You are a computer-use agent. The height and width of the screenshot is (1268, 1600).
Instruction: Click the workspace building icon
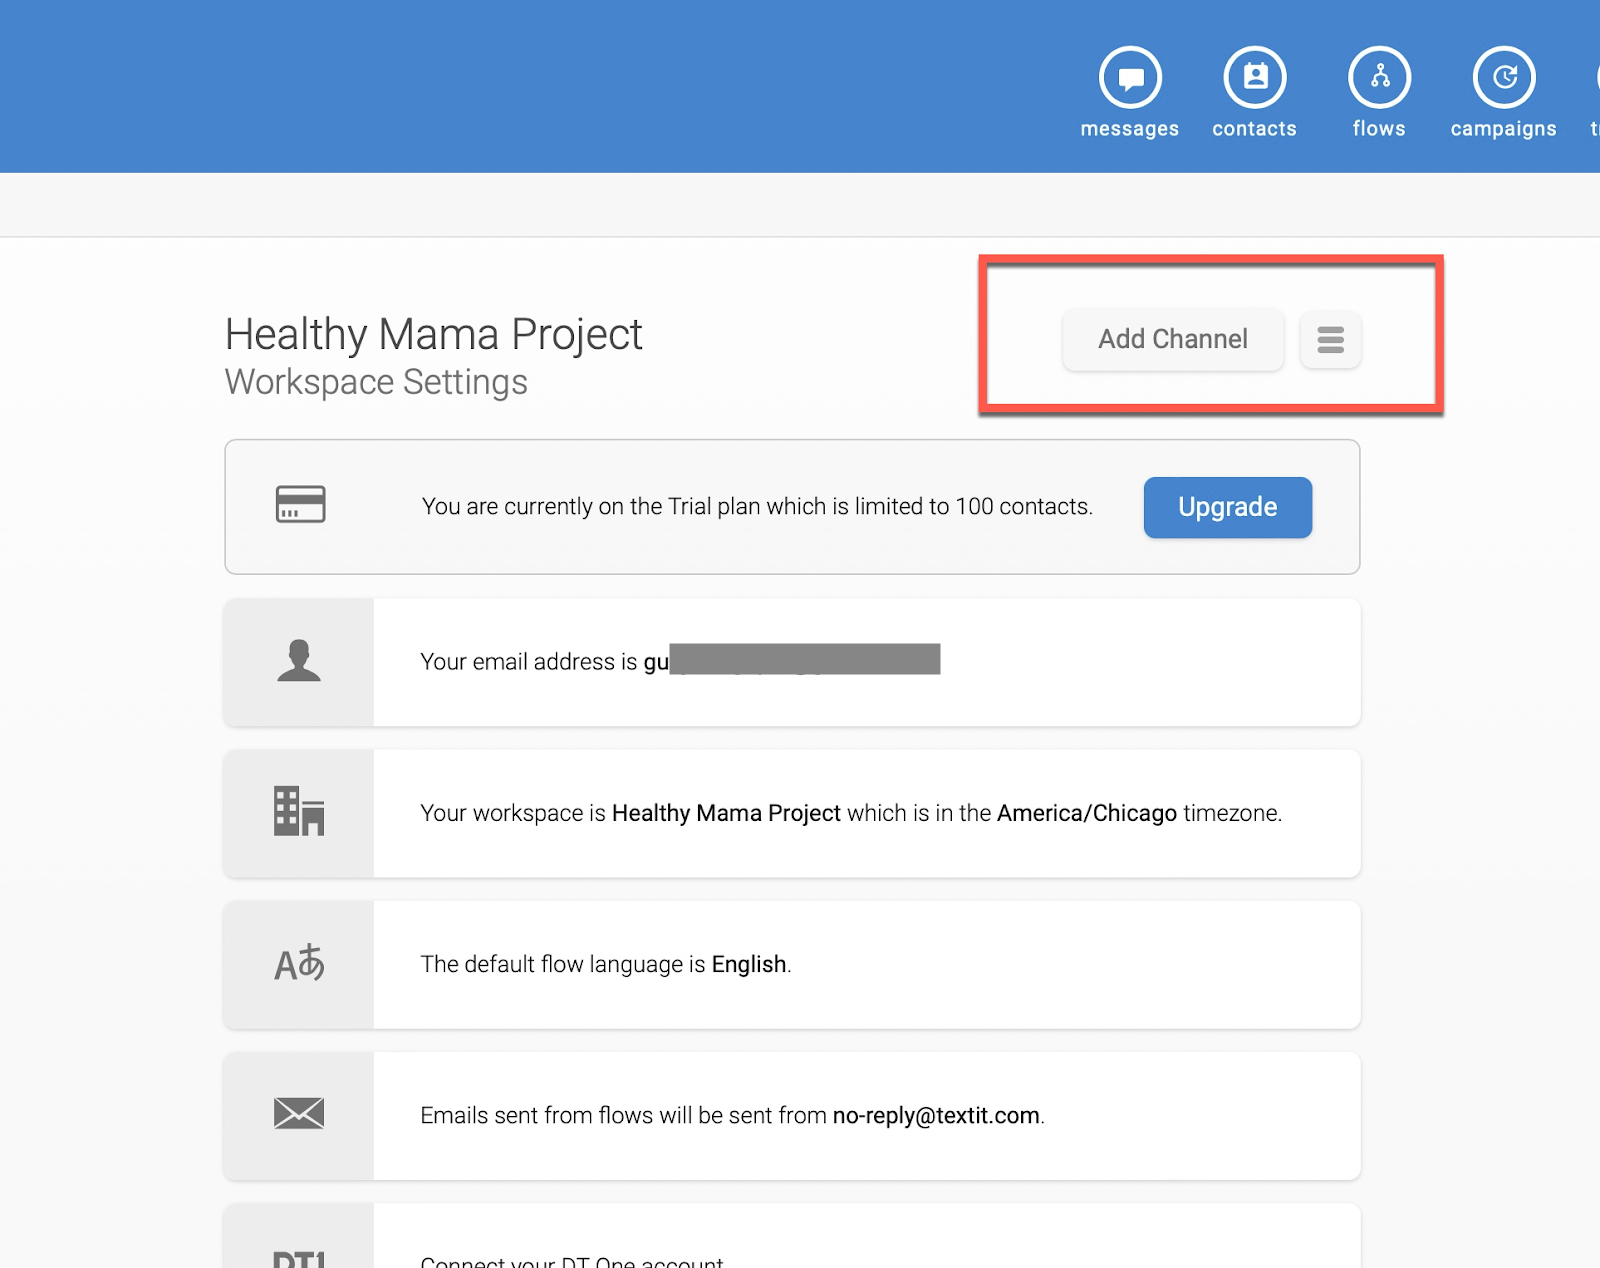299,811
